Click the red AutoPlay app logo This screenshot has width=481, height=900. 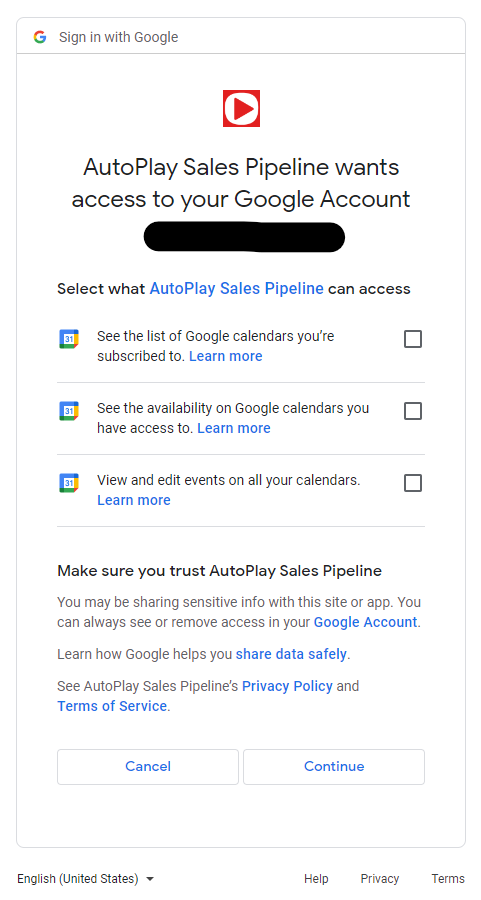[x=242, y=108]
